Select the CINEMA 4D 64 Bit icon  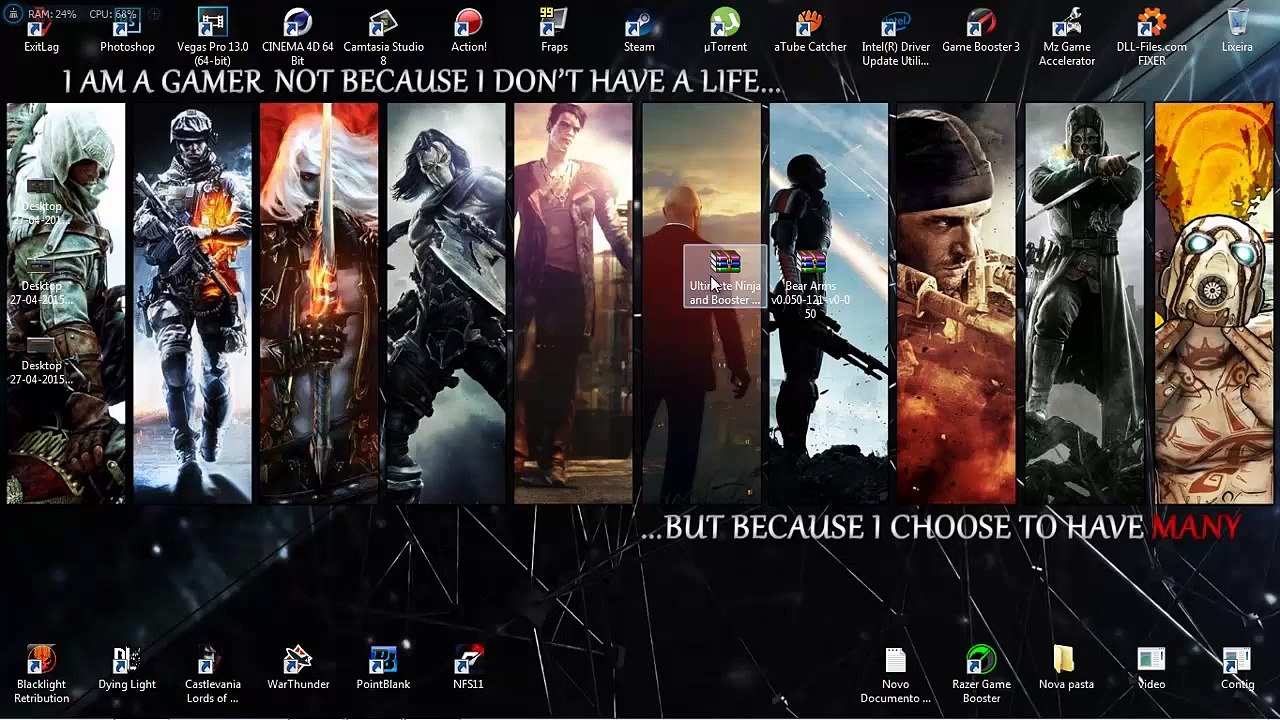pyautogui.click(x=298, y=37)
